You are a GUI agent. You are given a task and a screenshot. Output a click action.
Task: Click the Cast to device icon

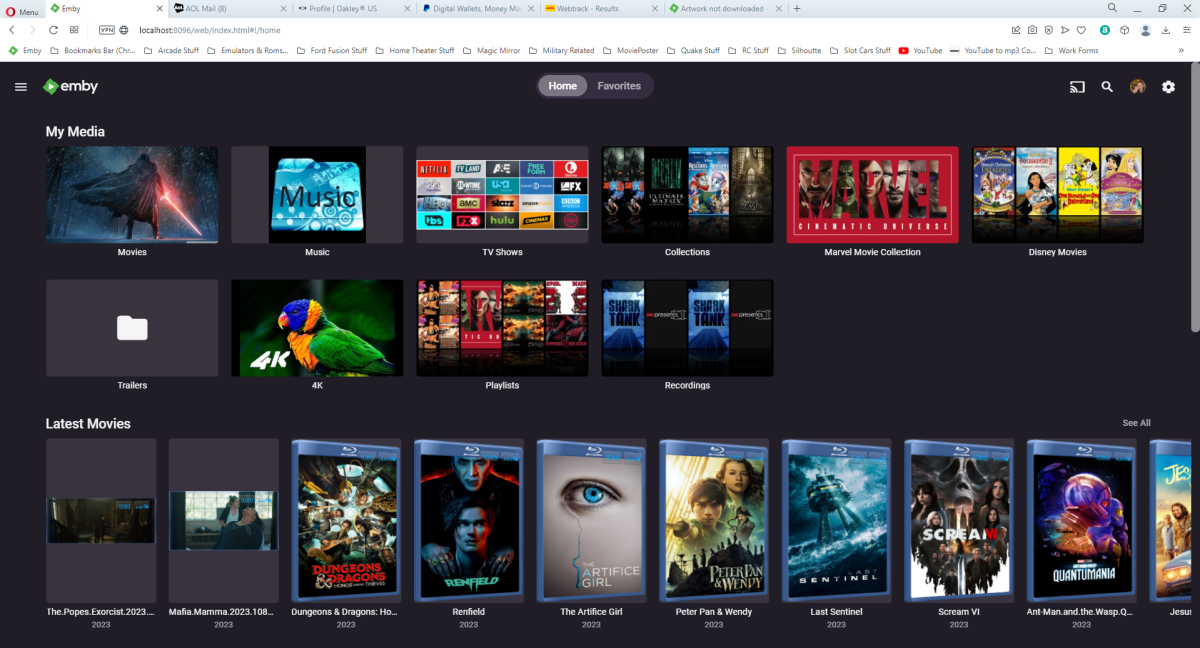(x=1077, y=87)
